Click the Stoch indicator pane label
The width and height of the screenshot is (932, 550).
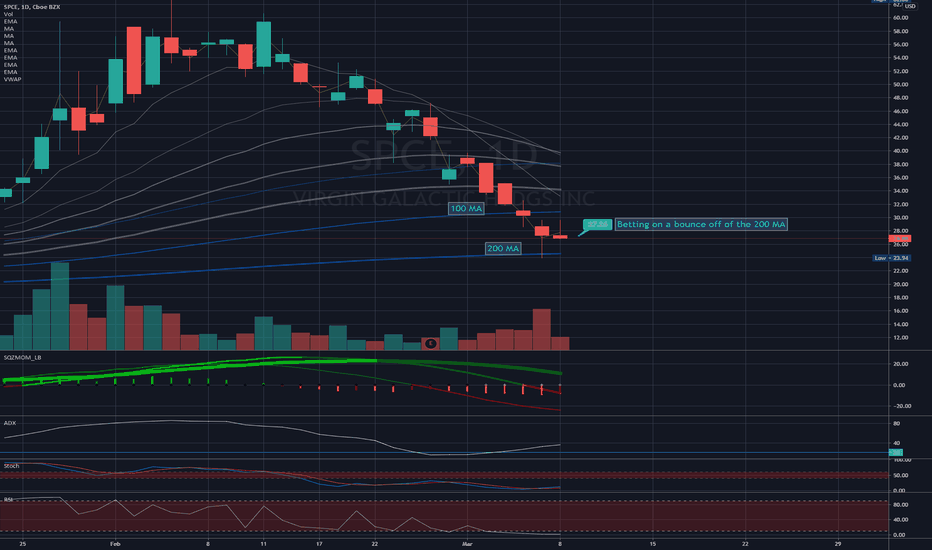point(11,466)
